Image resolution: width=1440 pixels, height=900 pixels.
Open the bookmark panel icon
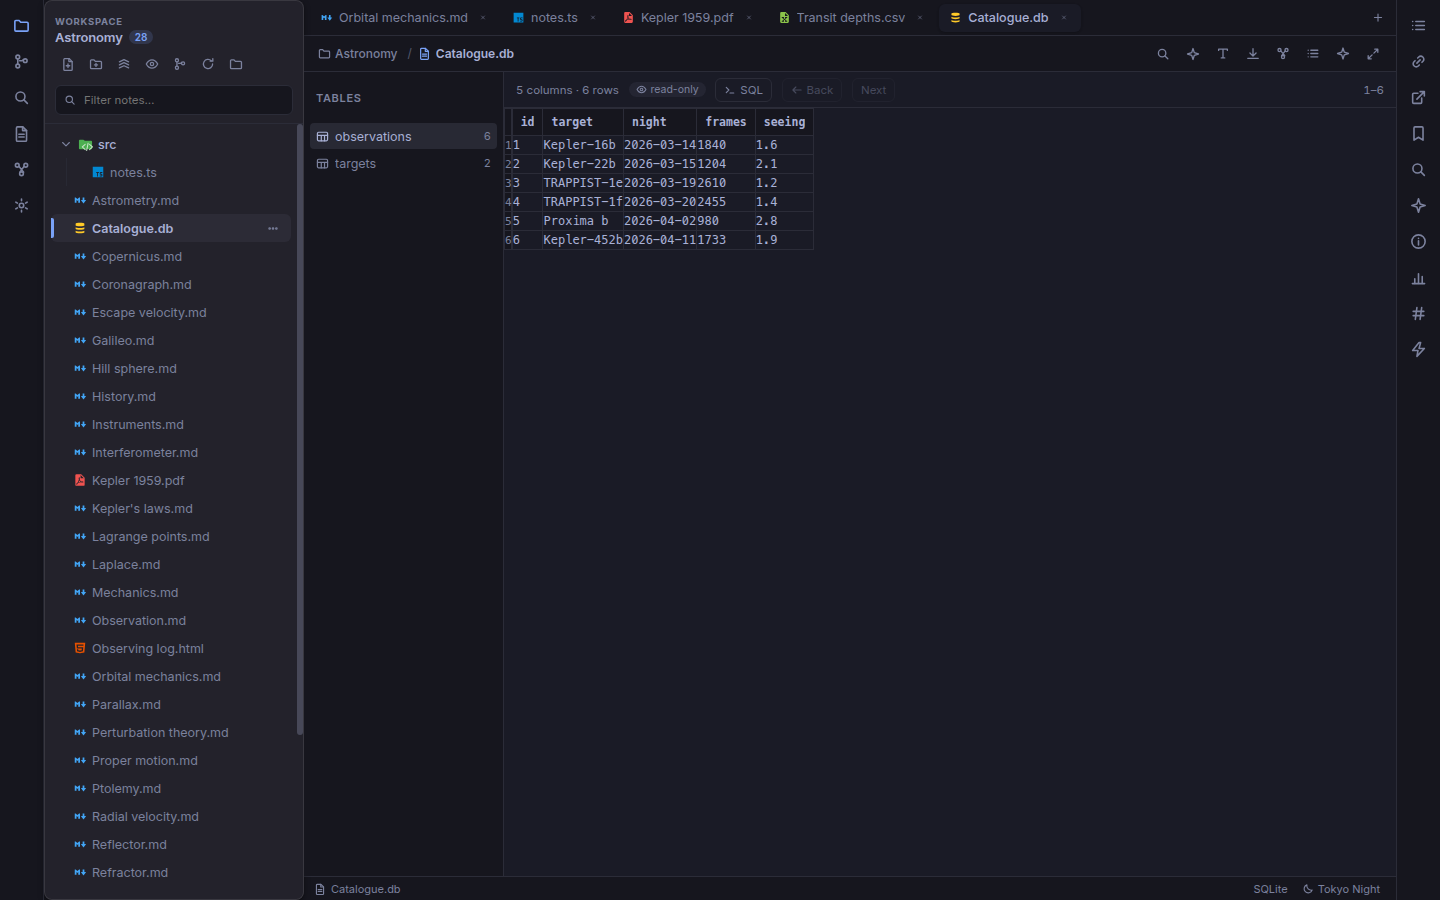pos(1418,134)
